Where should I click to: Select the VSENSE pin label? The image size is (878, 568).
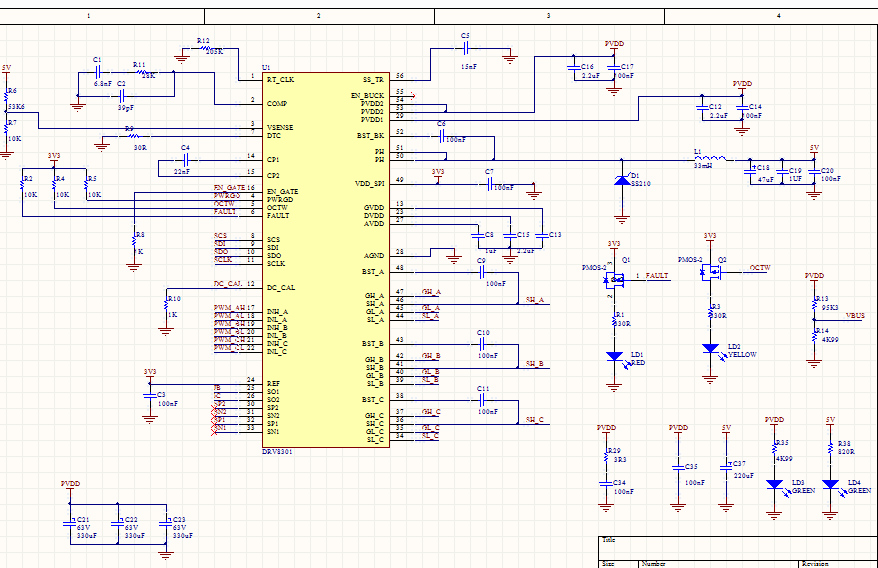(x=280, y=128)
